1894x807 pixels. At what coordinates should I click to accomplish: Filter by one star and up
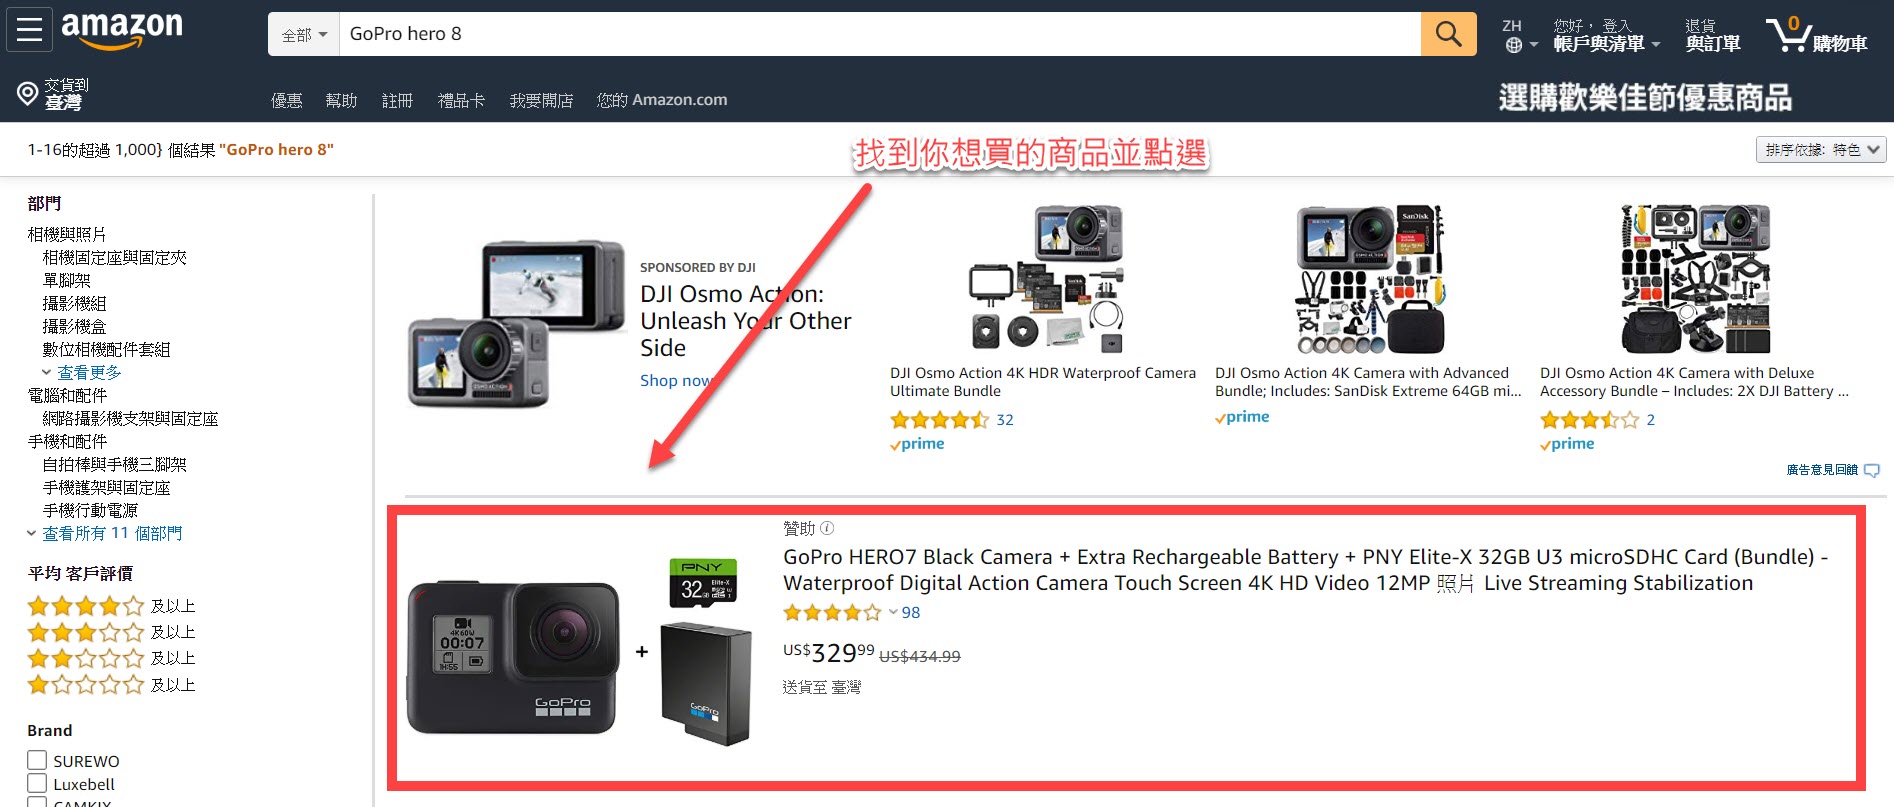pos(111,685)
